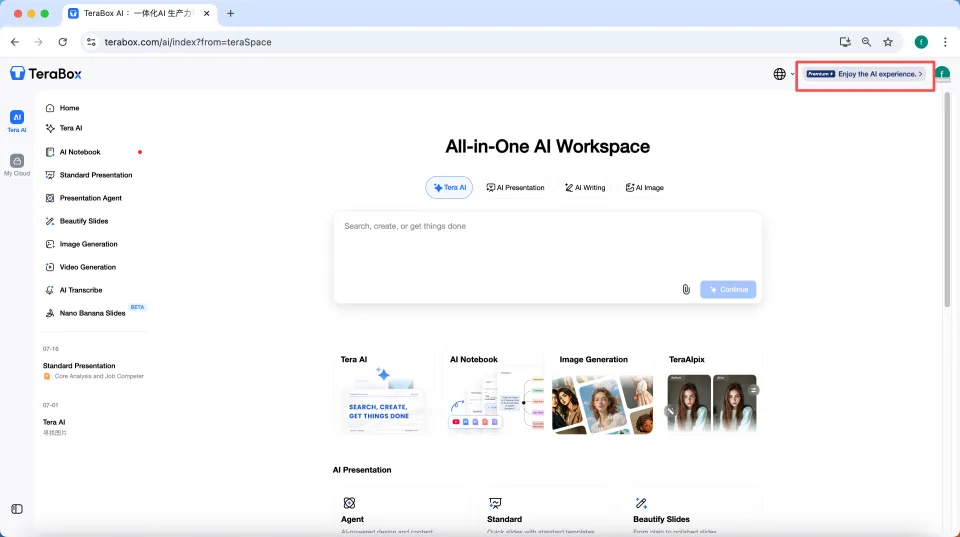Open AI Notebook from the sidebar
The width and height of the screenshot is (960, 537).
(x=80, y=152)
